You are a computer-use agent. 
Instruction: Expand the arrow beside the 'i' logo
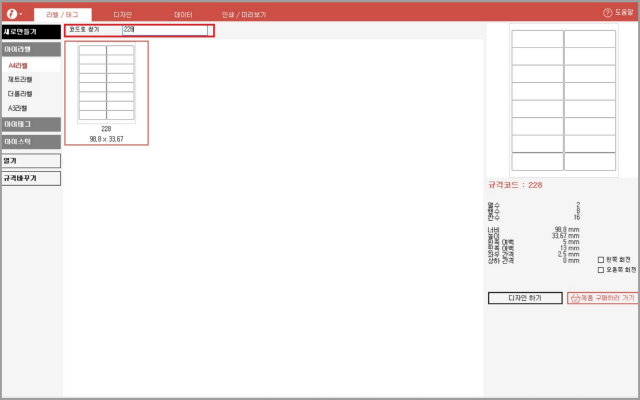pos(21,14)
